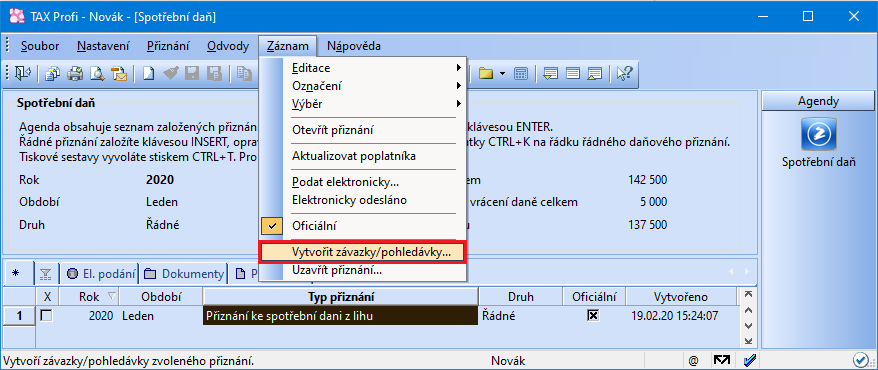Screen dimensions: 878x370
Task: Toggle the Oficiální checked menu entry
Action: pyautogui.click(x=363, y=226)
